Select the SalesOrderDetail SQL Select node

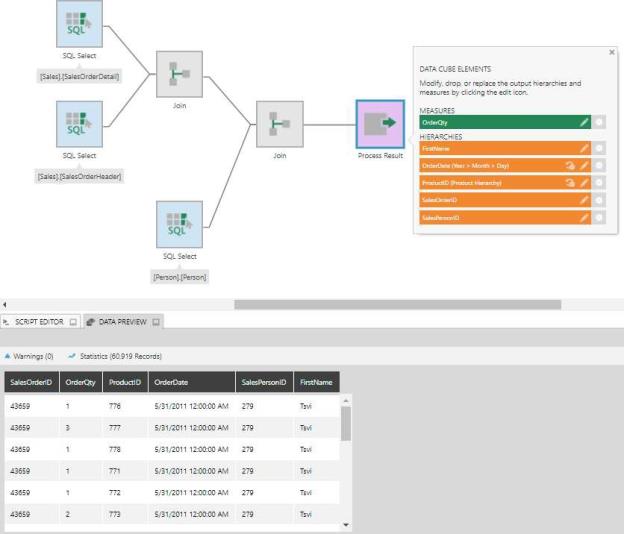coord(79,24)
